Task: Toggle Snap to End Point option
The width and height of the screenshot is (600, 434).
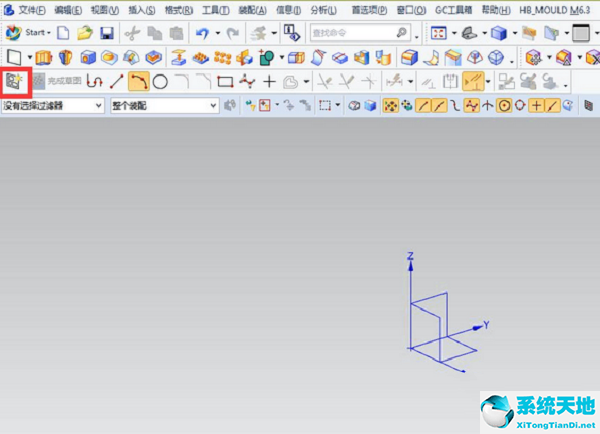Action: coord(423,105)
